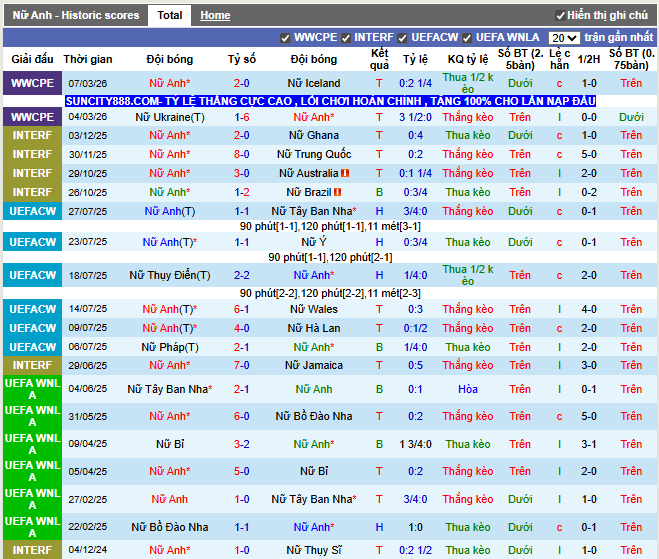Open the Nữ Iceland team link
The height and width of the screenshot is (559, 659).
(313, 83)
